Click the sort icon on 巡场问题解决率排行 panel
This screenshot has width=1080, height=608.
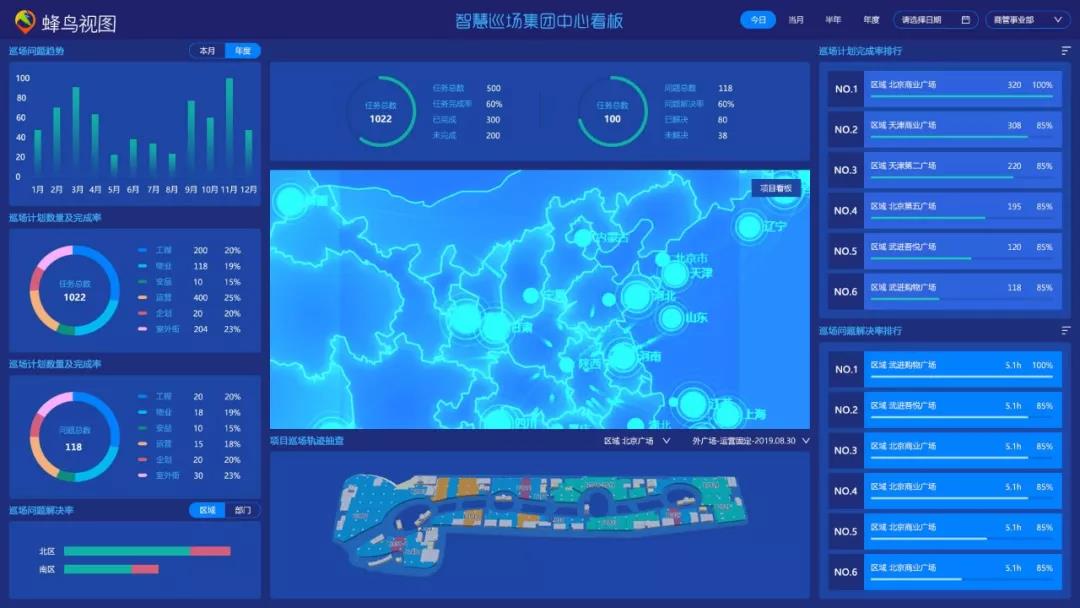tap(1062, 329)
